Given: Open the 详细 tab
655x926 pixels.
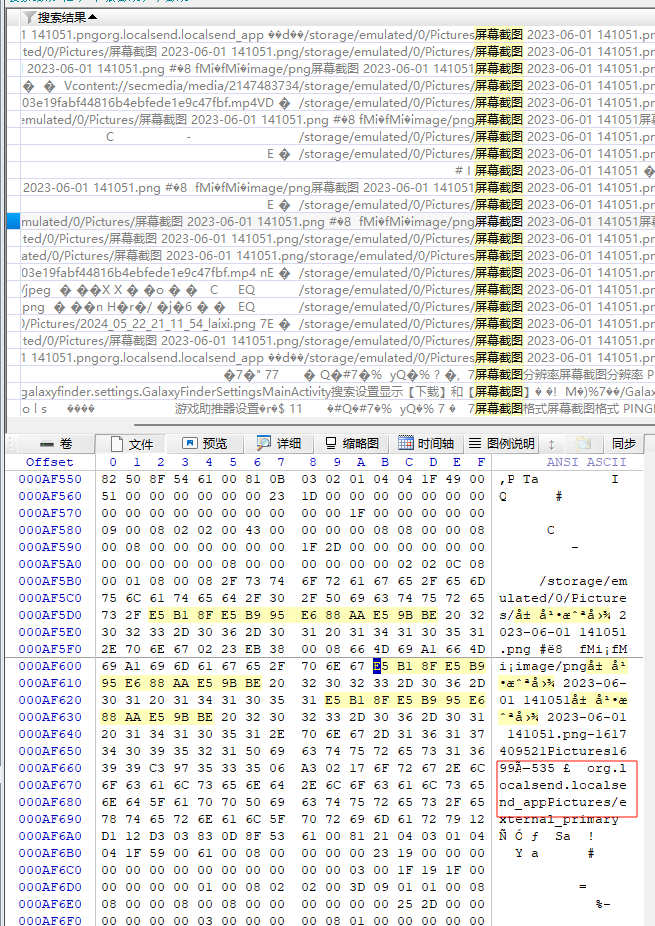Looking at the screenshot, I should pos(279,444).
